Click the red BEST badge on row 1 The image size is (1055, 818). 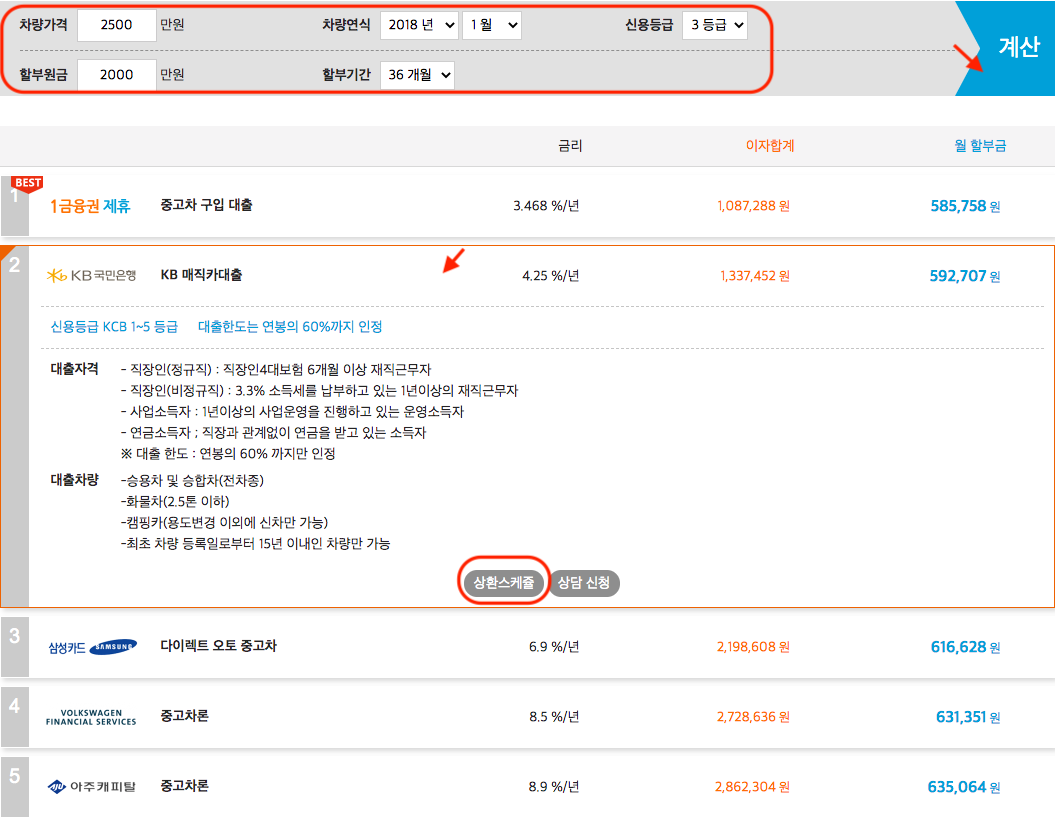25,183
